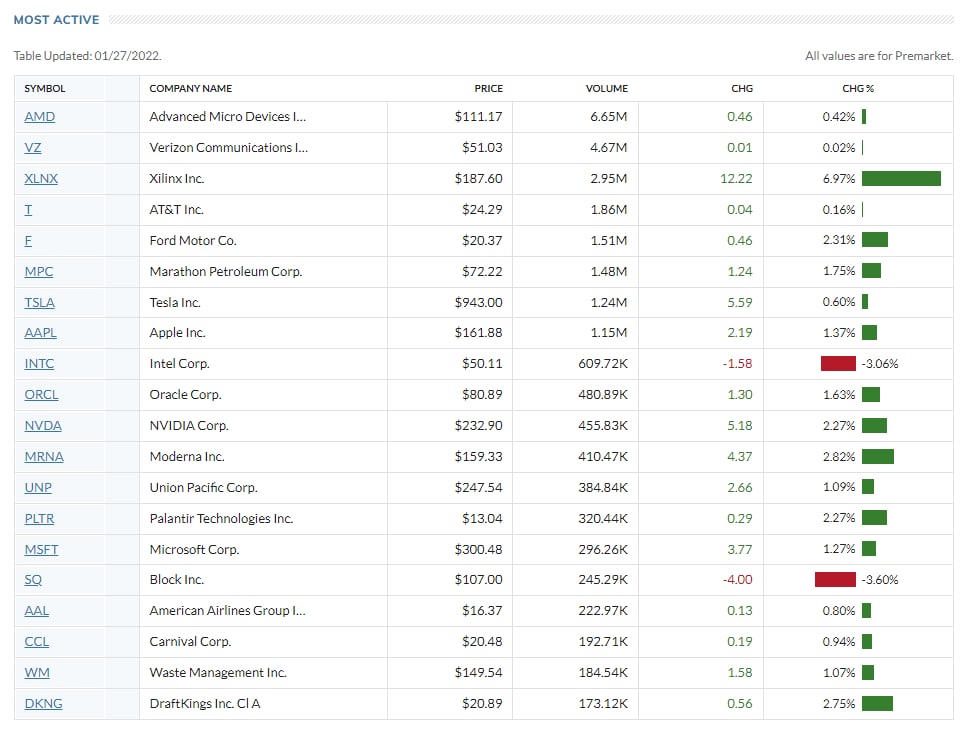
Task: Click the Union Pacific change 2.66
Action: [x=740, y=487]
